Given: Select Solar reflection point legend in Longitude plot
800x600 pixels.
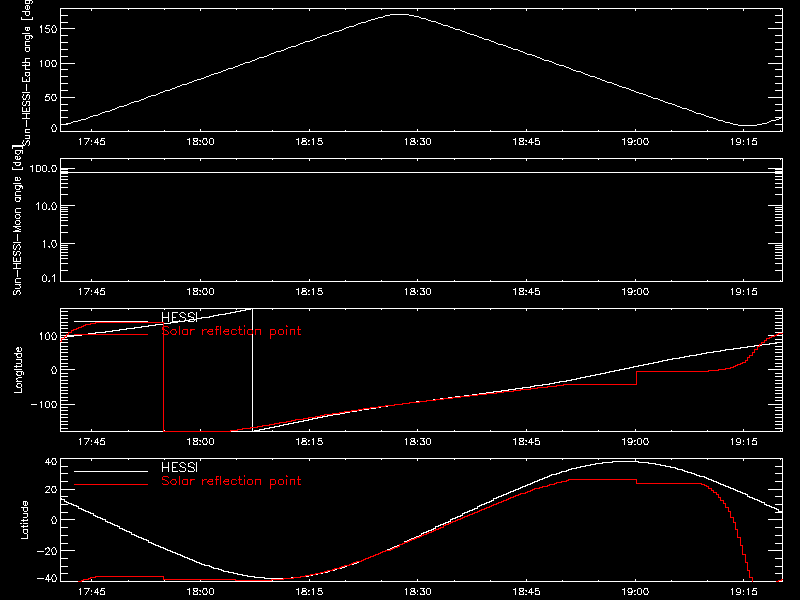Looking at the screenshot, I should click(x=231, y=331).
